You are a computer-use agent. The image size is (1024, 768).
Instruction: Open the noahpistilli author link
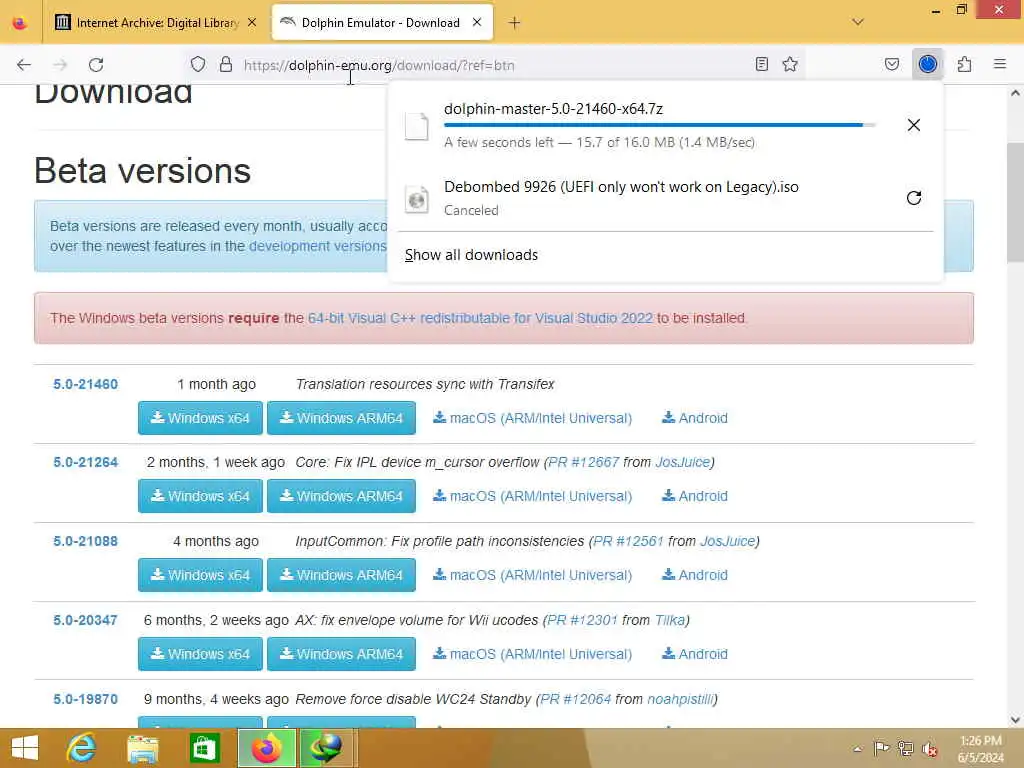tap(680, 699)
